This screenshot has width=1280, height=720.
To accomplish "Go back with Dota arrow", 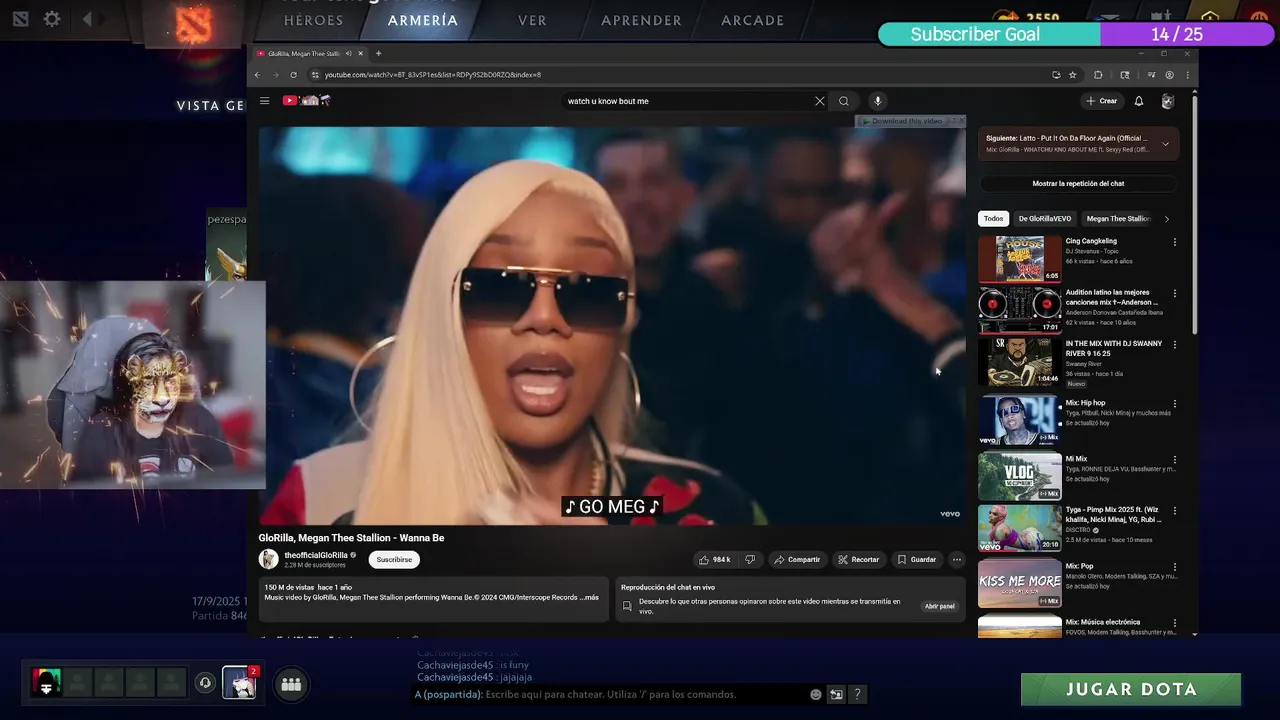I will click(86, 19).
